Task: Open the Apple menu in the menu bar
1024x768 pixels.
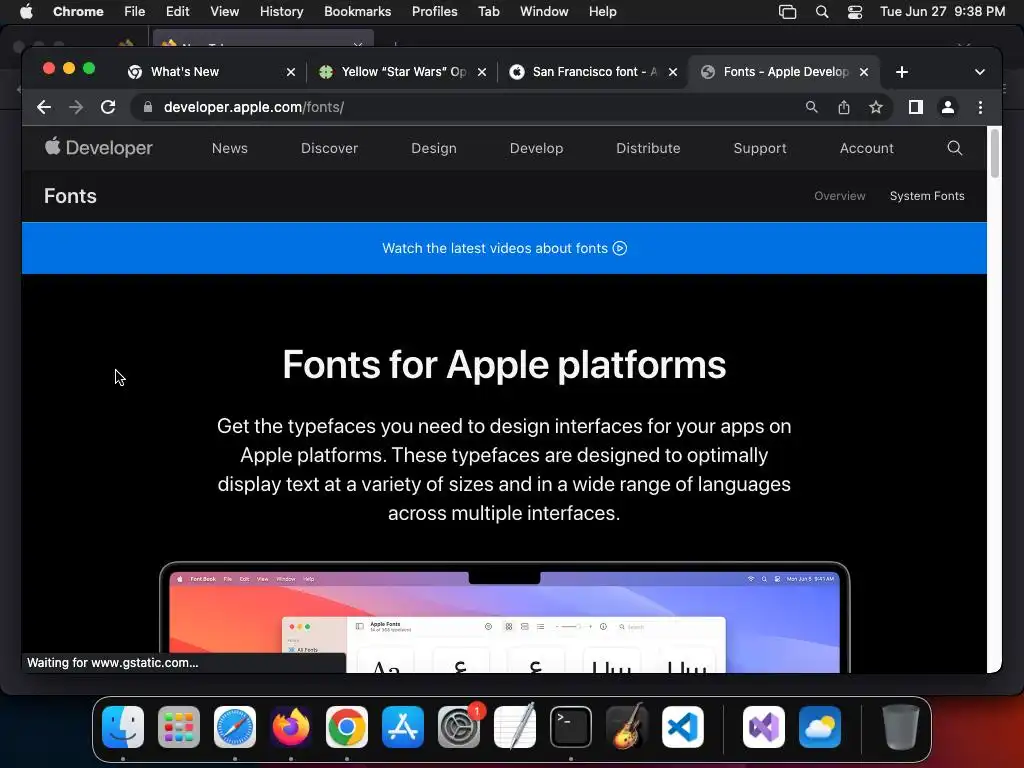Action: (26, 12)
